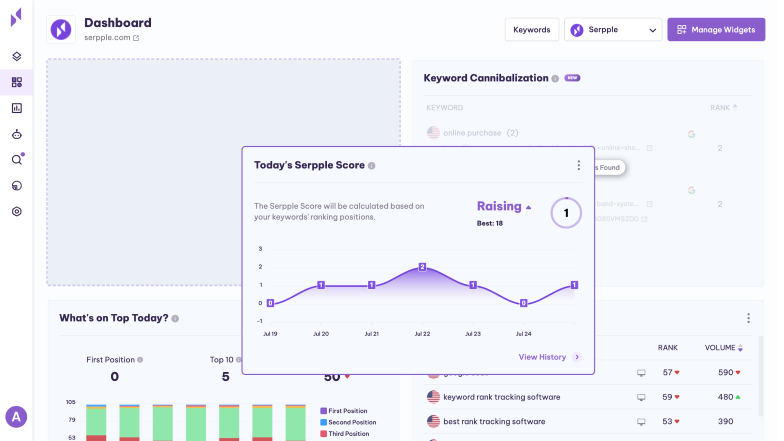This screenshot has height=441, width=784.
Task: Open the user avatar A menu
Action: click(x=16, y=416)
